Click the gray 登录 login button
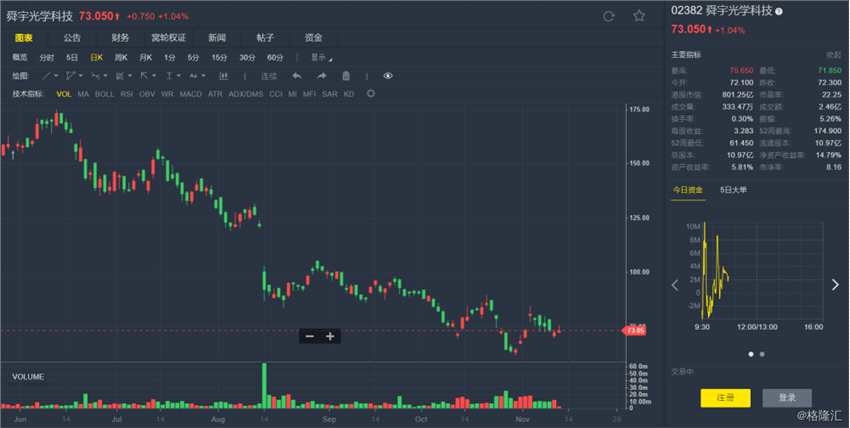 pos(787,398)
